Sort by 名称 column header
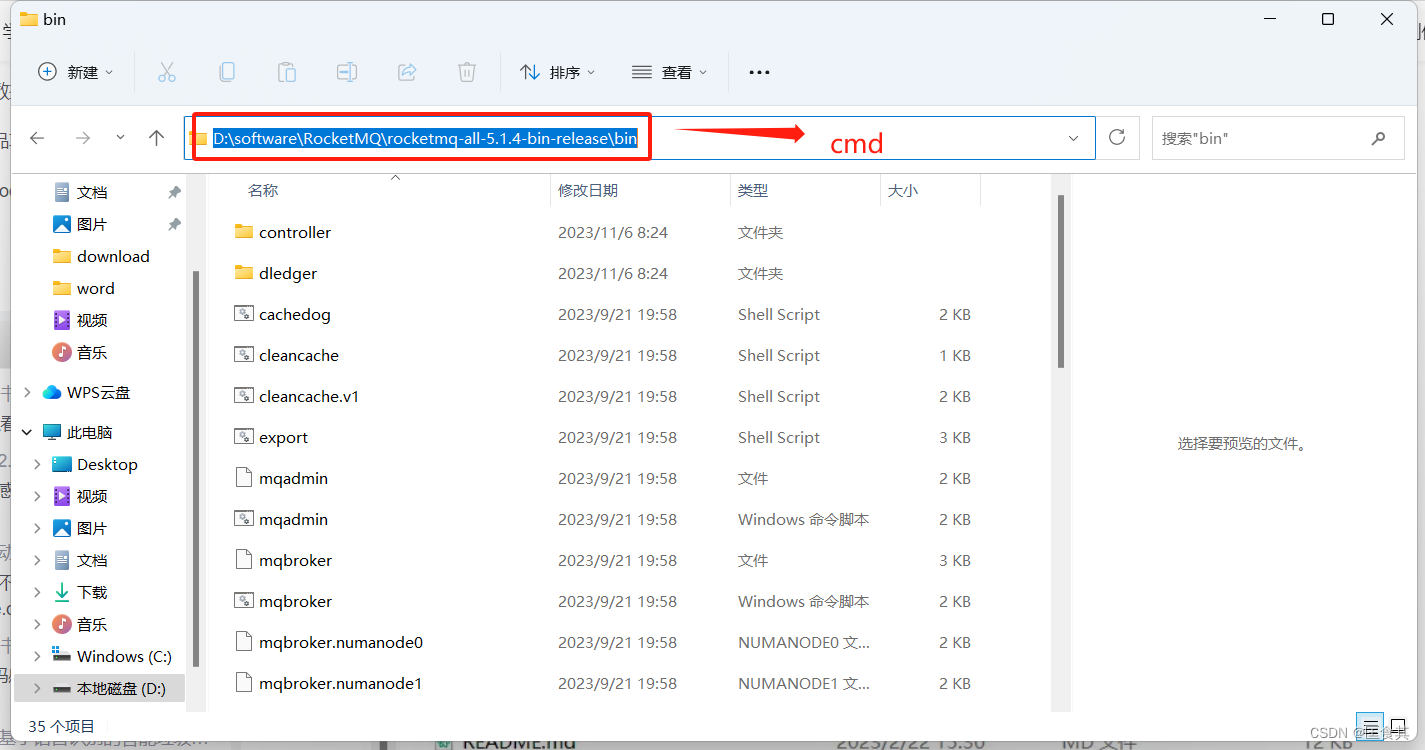The width and height of the screenshot is (1425, 750). pos(263,190)
